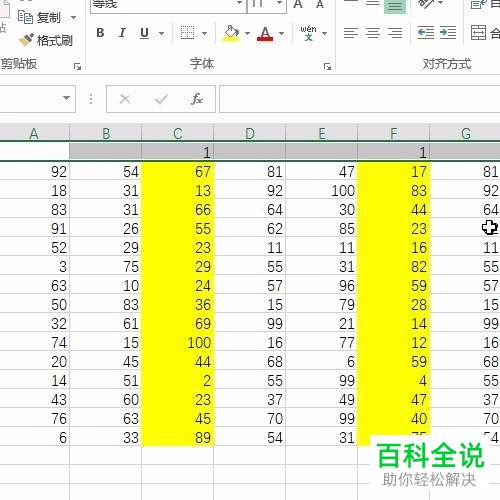This screenshot has height=500, width=500.
Task: Click merge cells icon
Action: [478, 33]
